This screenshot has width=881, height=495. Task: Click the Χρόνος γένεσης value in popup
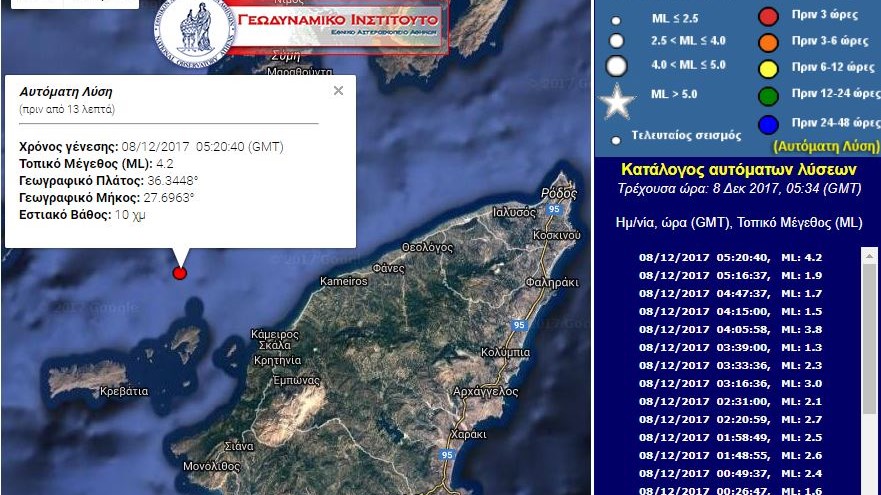202,147
